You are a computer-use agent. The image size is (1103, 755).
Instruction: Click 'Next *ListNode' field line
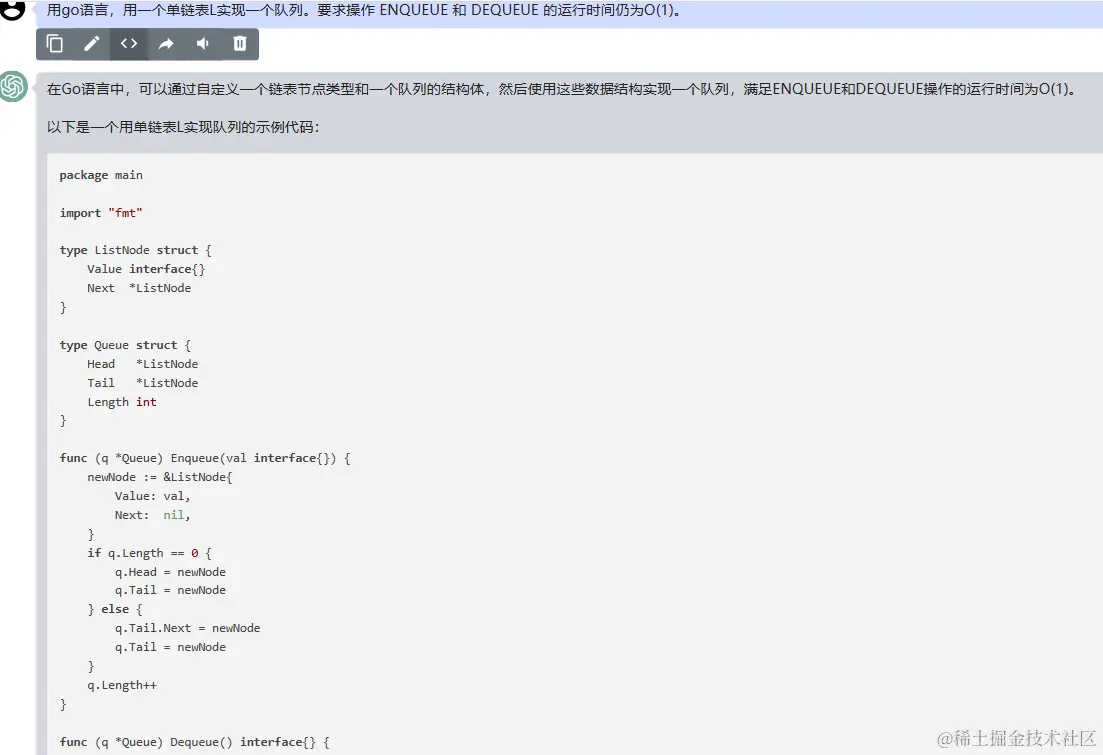tap(139, 288)
